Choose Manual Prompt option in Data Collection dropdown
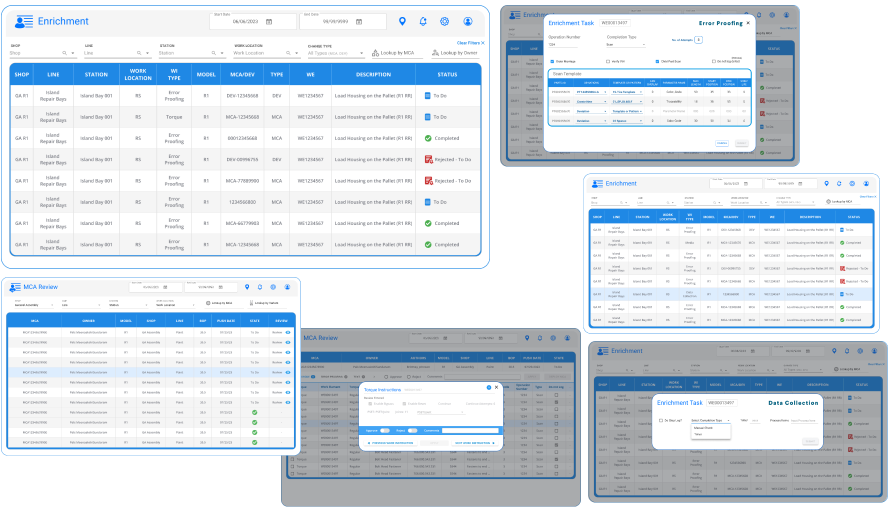The image size is (888, 519). (703, 428)
